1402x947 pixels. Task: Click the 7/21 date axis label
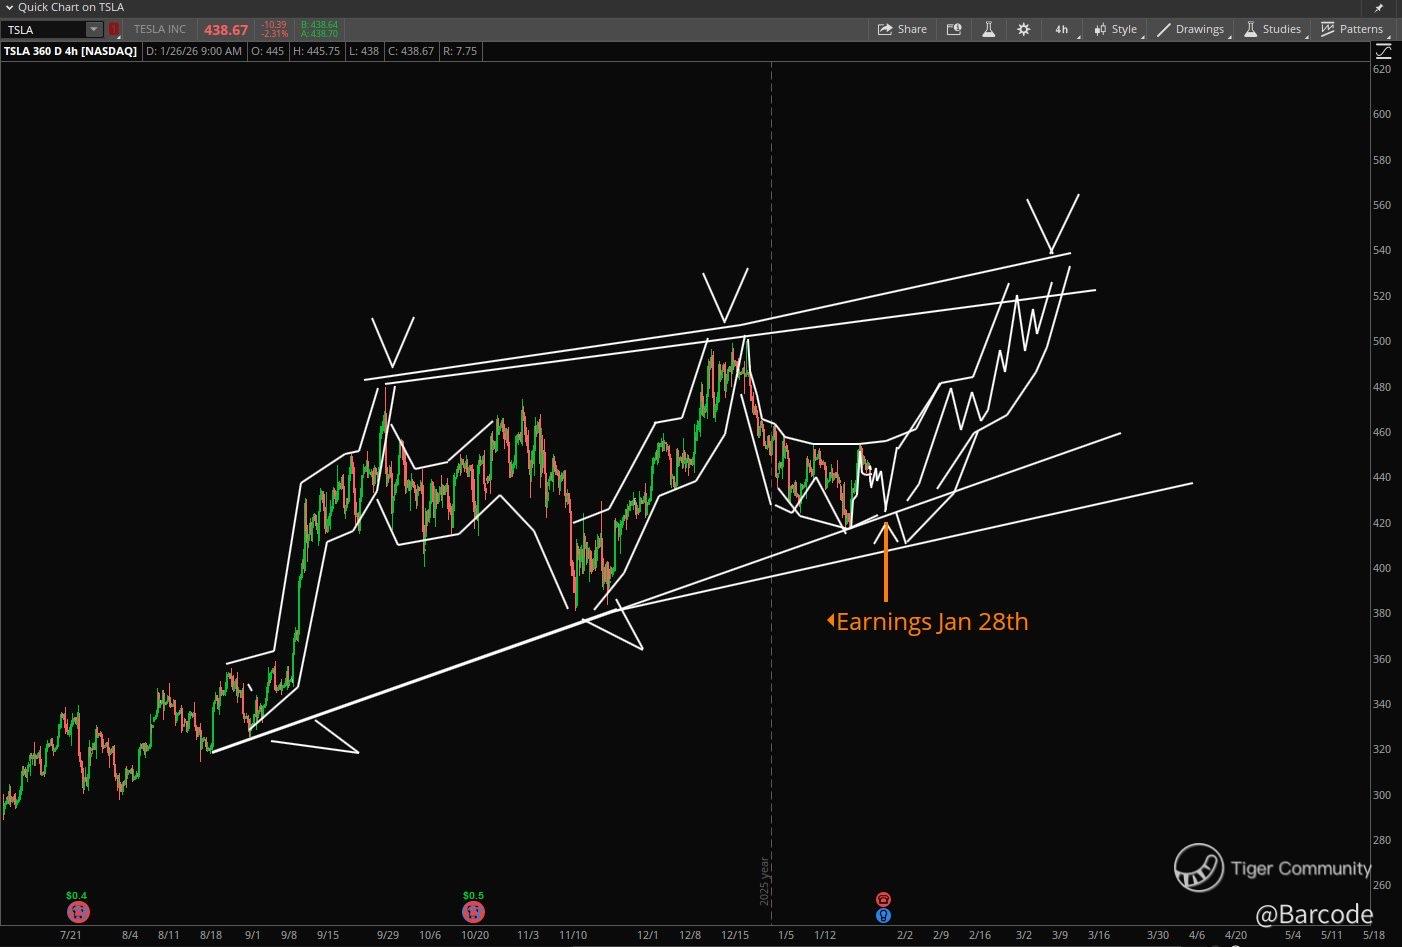point(70,935)
